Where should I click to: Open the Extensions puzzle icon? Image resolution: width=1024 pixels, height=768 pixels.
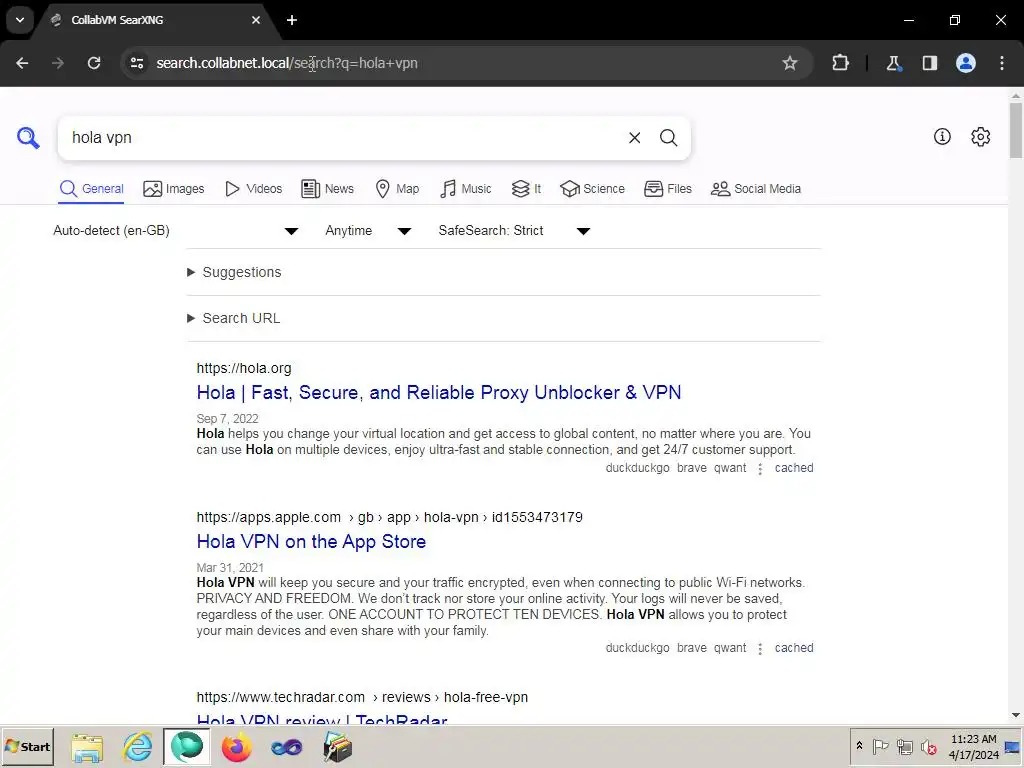(840, 63)
